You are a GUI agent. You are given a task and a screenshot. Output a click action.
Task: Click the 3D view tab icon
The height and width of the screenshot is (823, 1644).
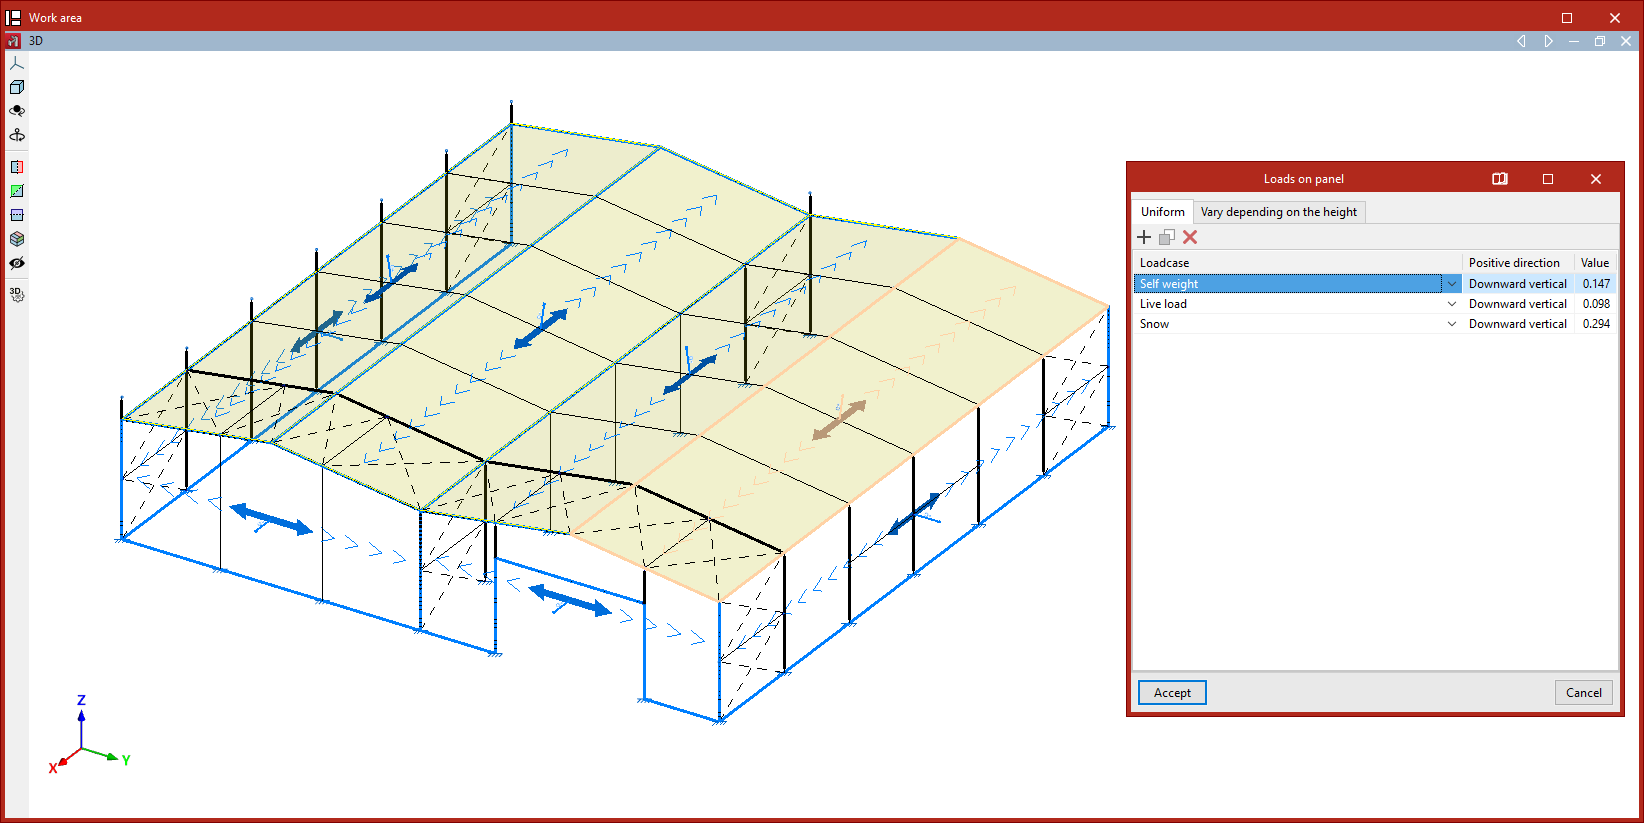(x=14, y=41)
